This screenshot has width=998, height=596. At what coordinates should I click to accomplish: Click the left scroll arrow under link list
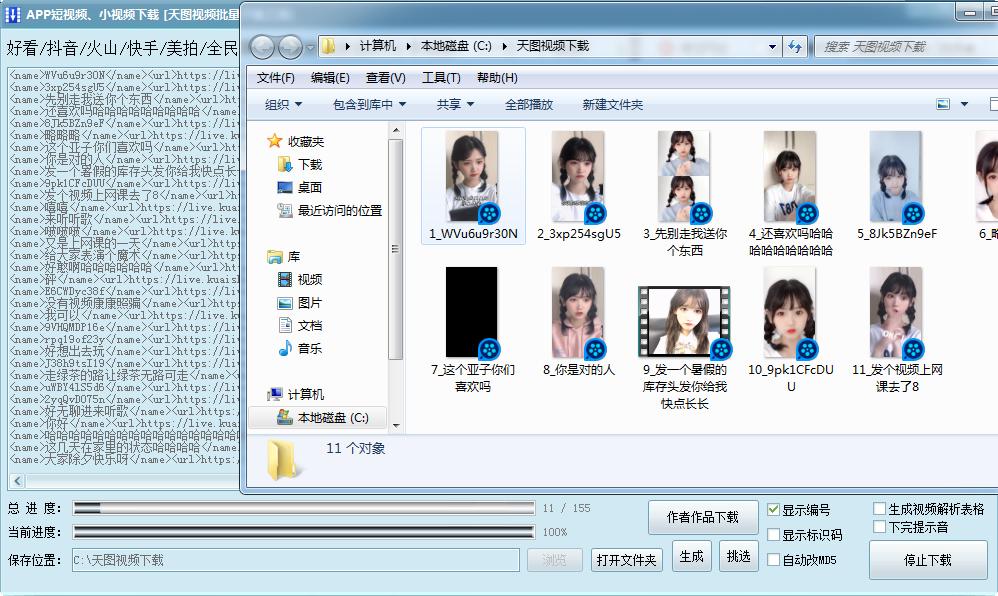point(17,481)
